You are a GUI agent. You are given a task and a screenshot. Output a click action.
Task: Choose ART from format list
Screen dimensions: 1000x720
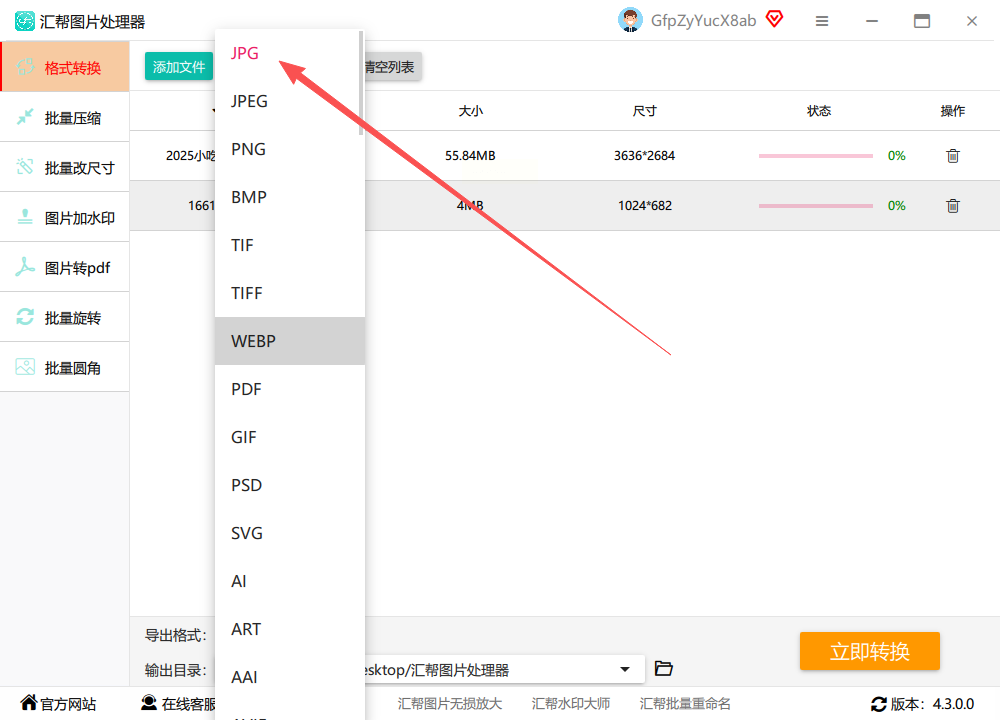coord(290,629)
